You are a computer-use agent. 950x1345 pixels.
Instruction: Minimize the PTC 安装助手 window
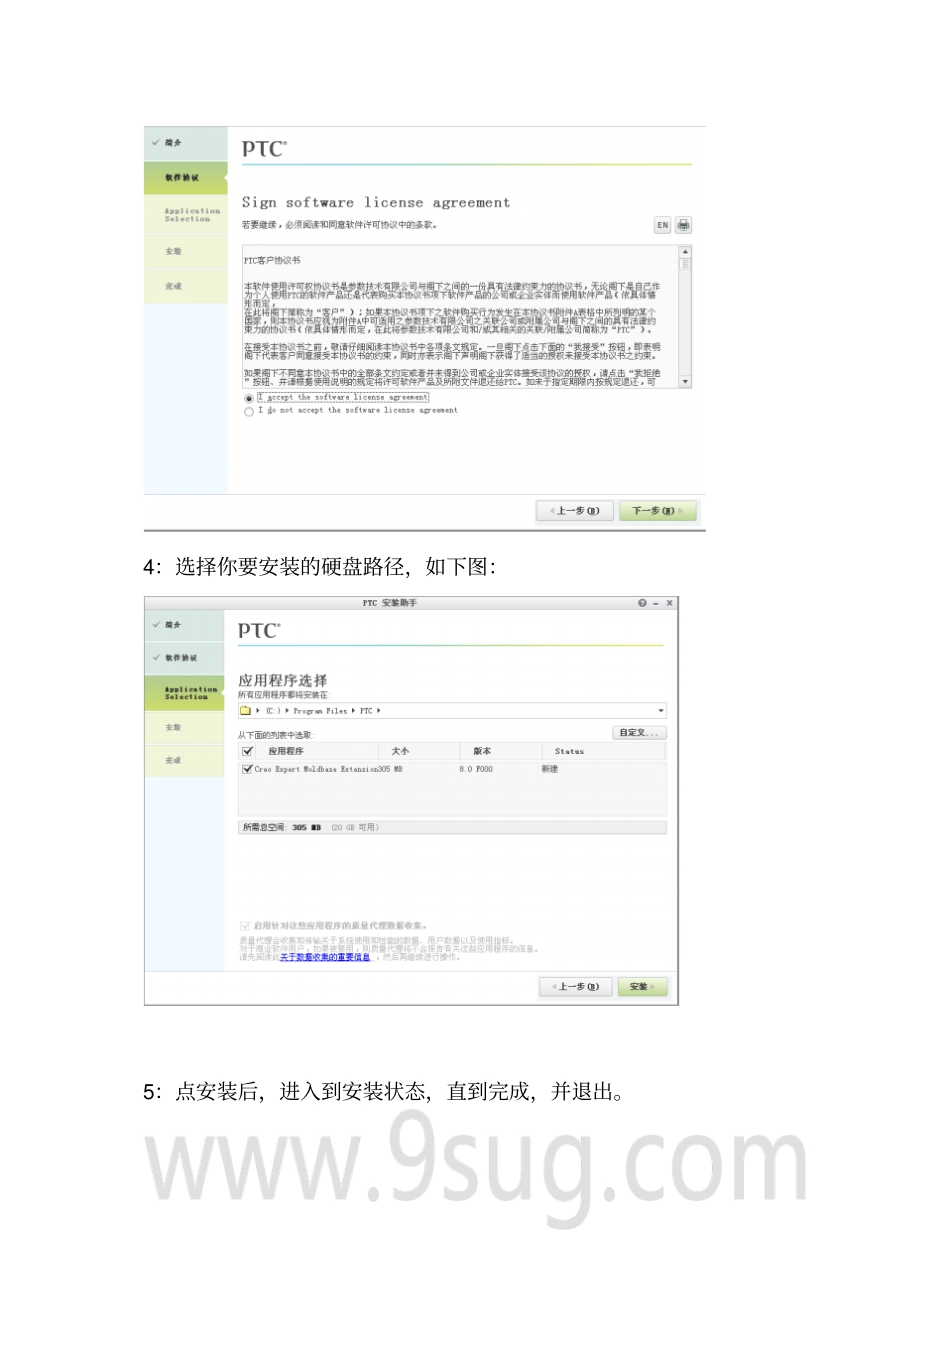click(x=656, y=603)
